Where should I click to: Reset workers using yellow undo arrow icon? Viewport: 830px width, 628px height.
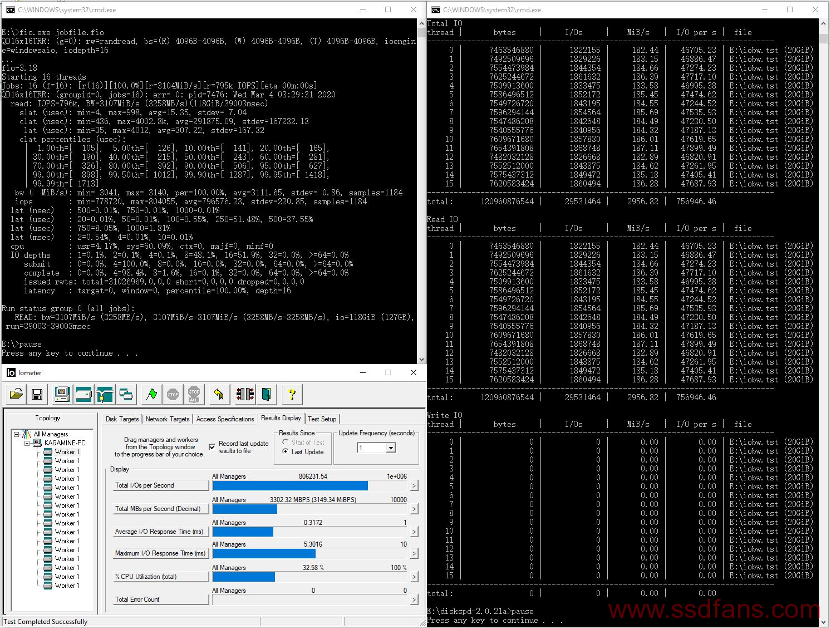click(x=219, y=394)
